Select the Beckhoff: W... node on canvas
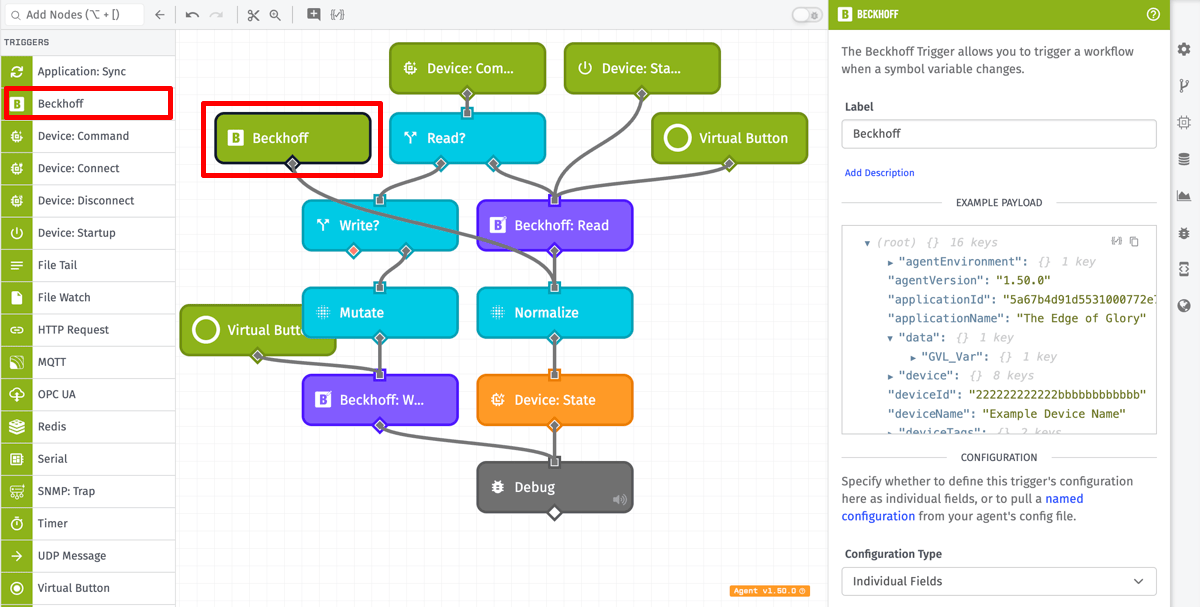1200x607 pixels. pos(380,400)
